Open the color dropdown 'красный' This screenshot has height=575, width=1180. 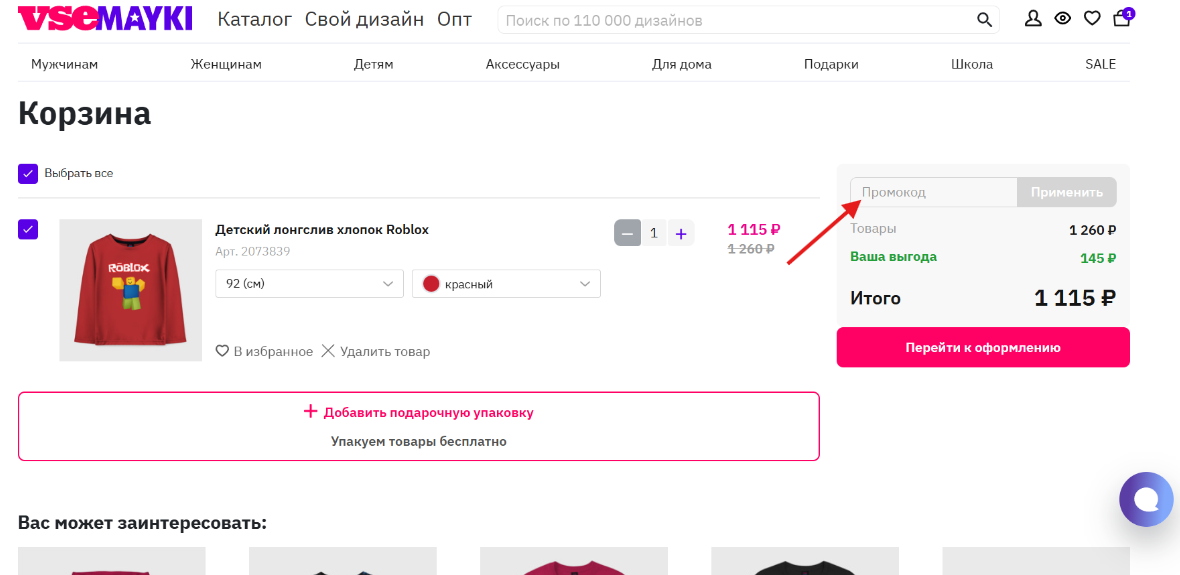pos(506,284)
